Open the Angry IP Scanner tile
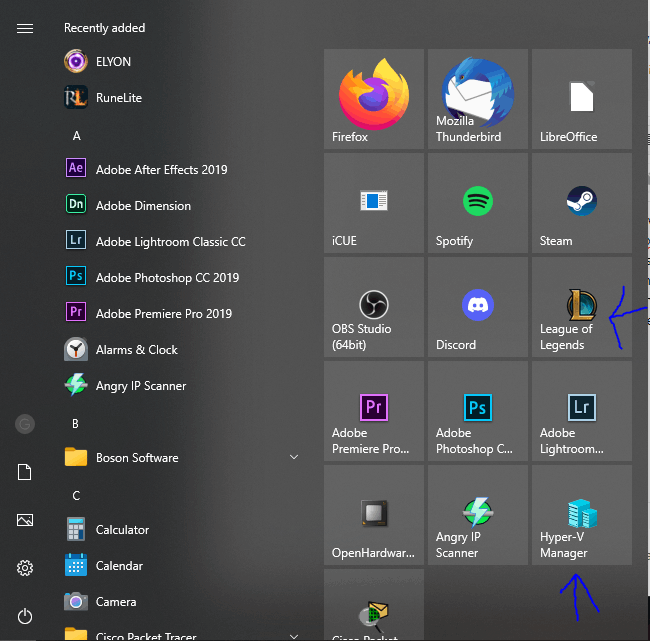Screen dimensions: 650x641 (478, 515)
